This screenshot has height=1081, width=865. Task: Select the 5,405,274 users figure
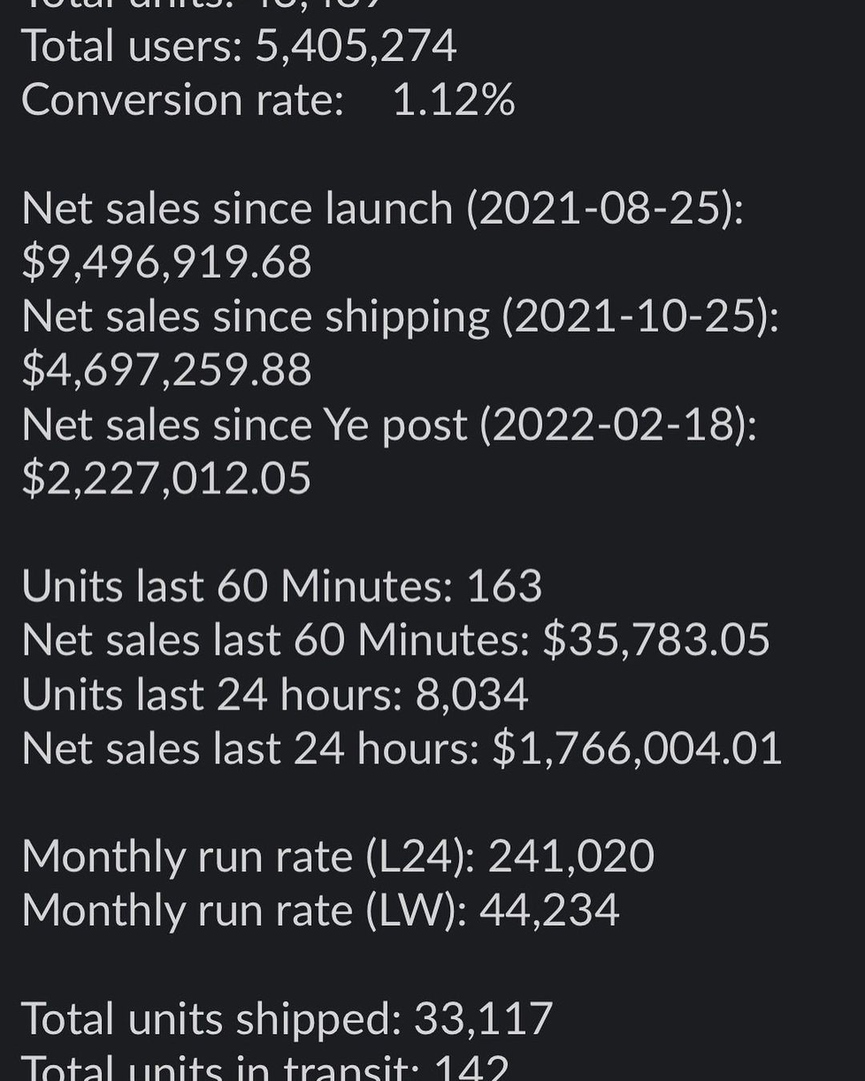356,46
